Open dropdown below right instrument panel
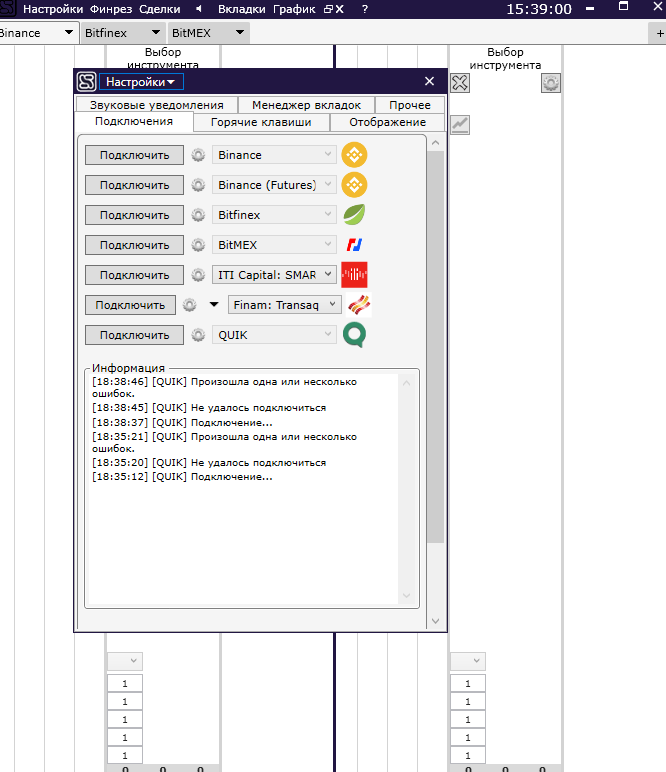Screen dimensions: 666x772 pyautogui.click(x=468, y=661)
